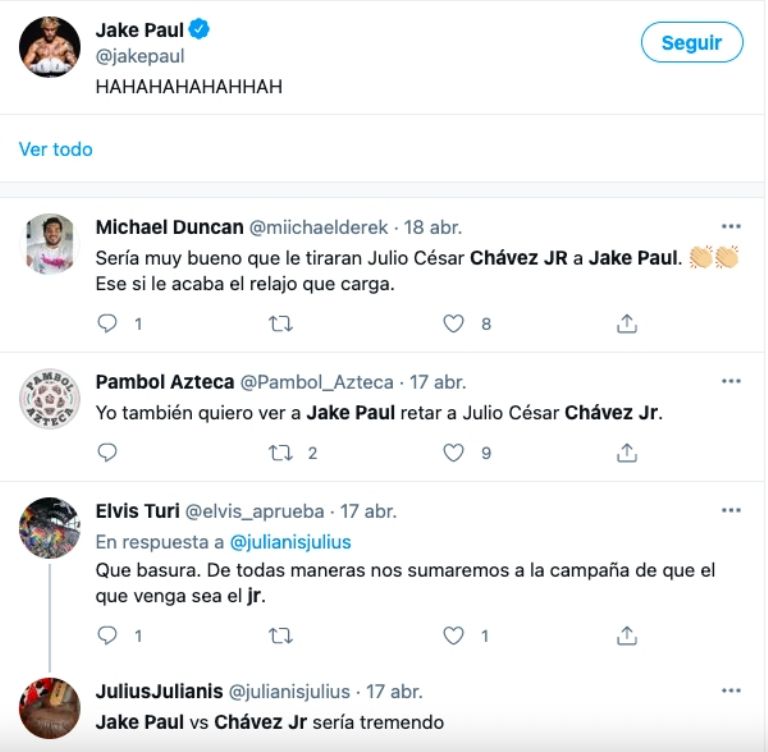Screen dimensions: 768x752
Task: Open Jake Paul's profile picture
Action: tap(49, 47)
